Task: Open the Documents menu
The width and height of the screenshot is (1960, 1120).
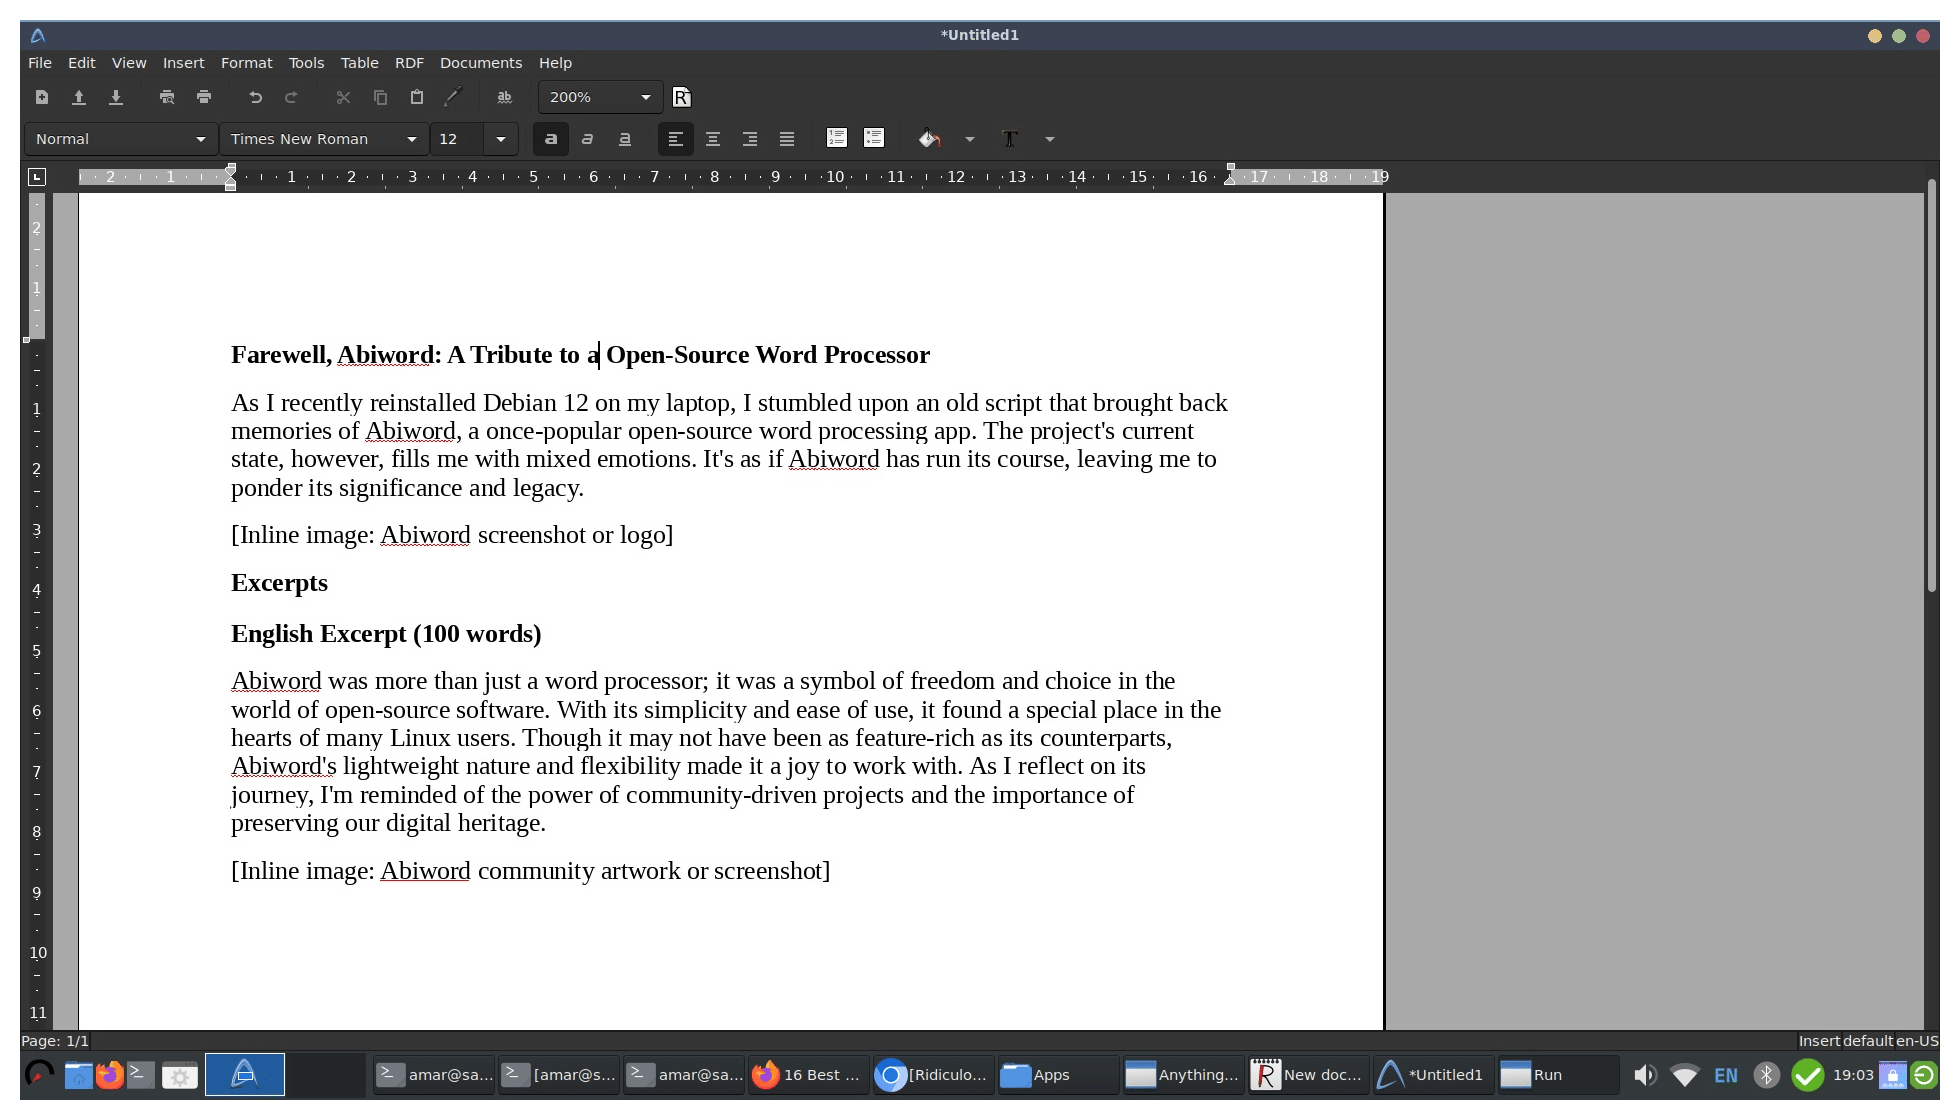Action: [x=481, y=62]
